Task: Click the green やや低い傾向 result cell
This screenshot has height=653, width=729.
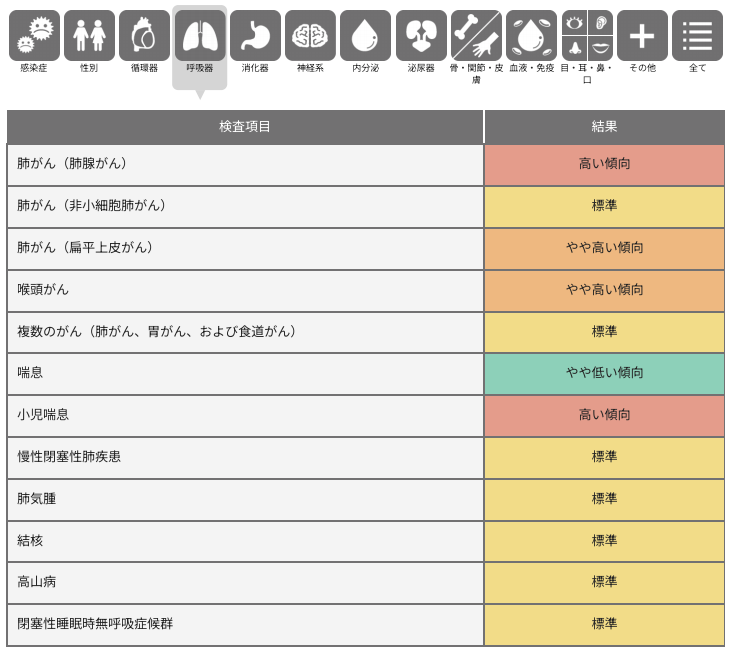Action: 604,373
